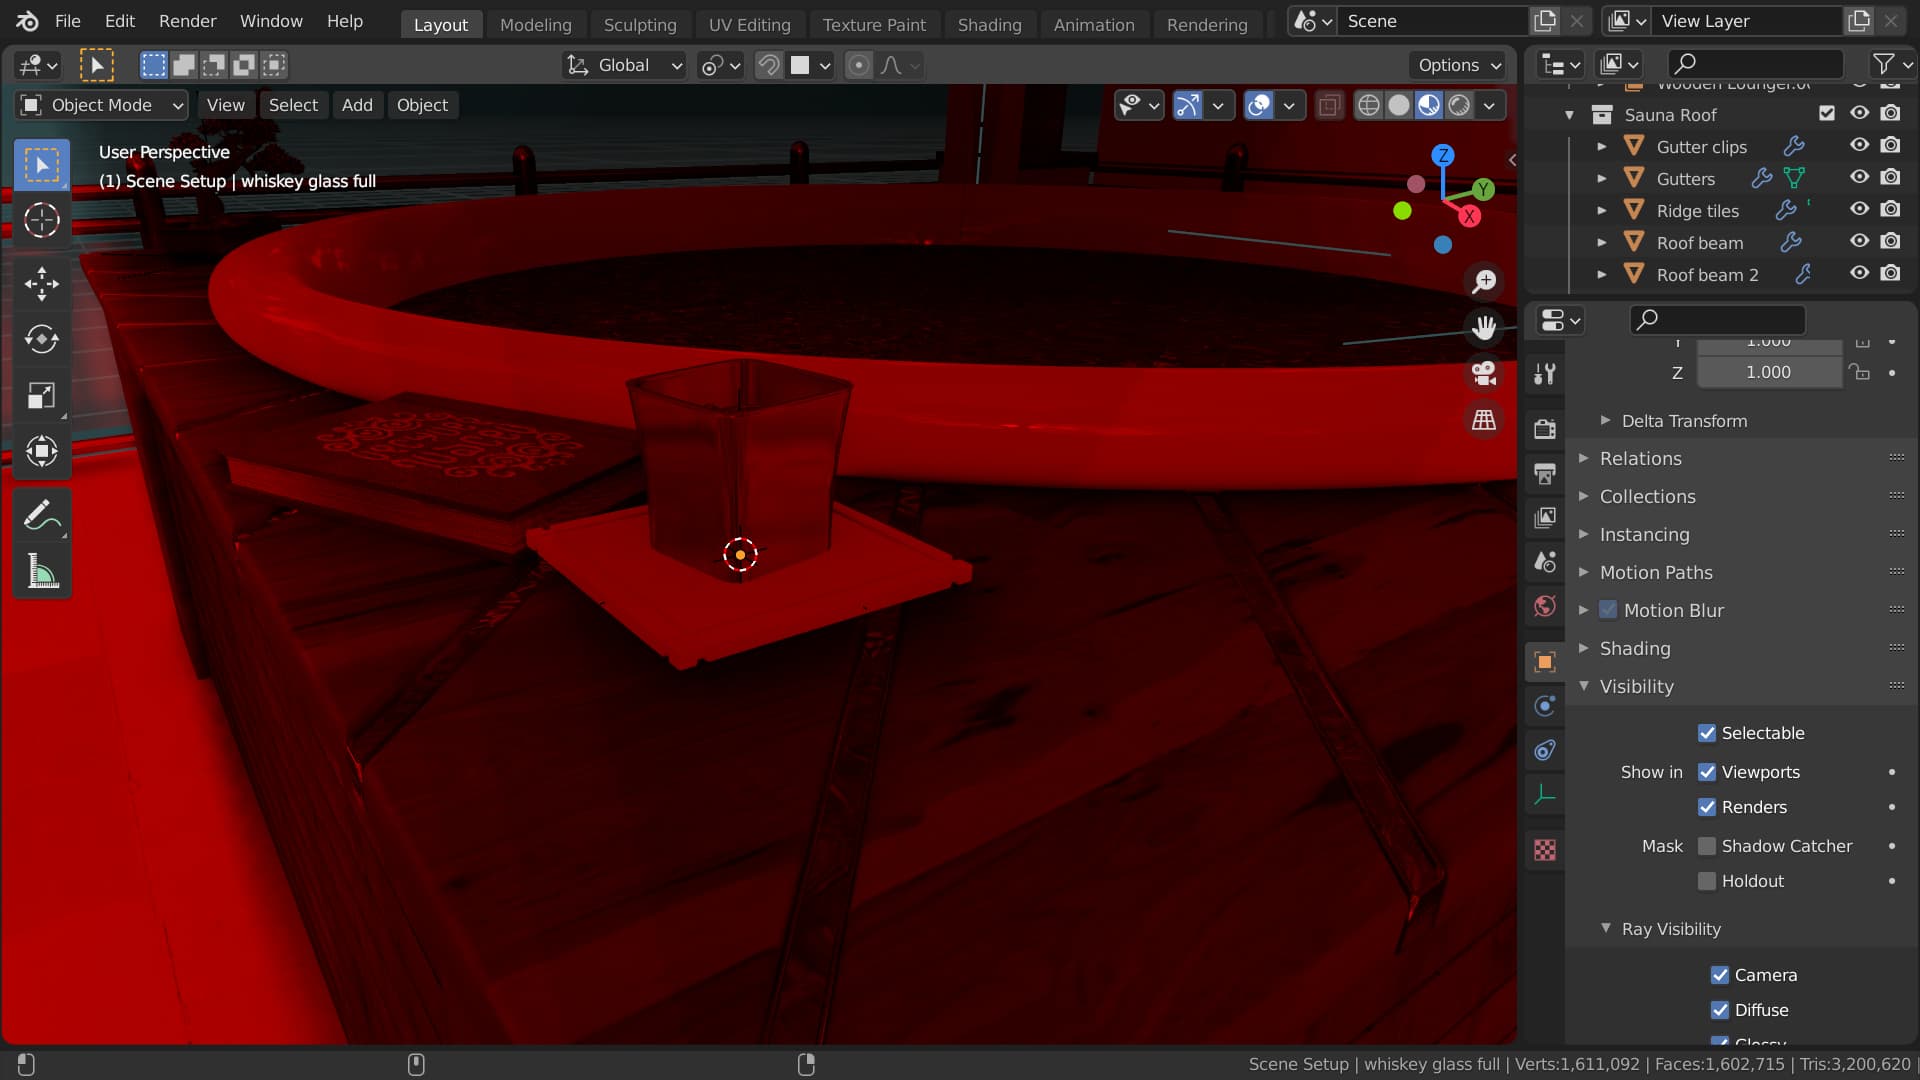Open the Options dropdown
Image resolution: width=1920 pixels, height=1080 pixels.
(1459, 65)
